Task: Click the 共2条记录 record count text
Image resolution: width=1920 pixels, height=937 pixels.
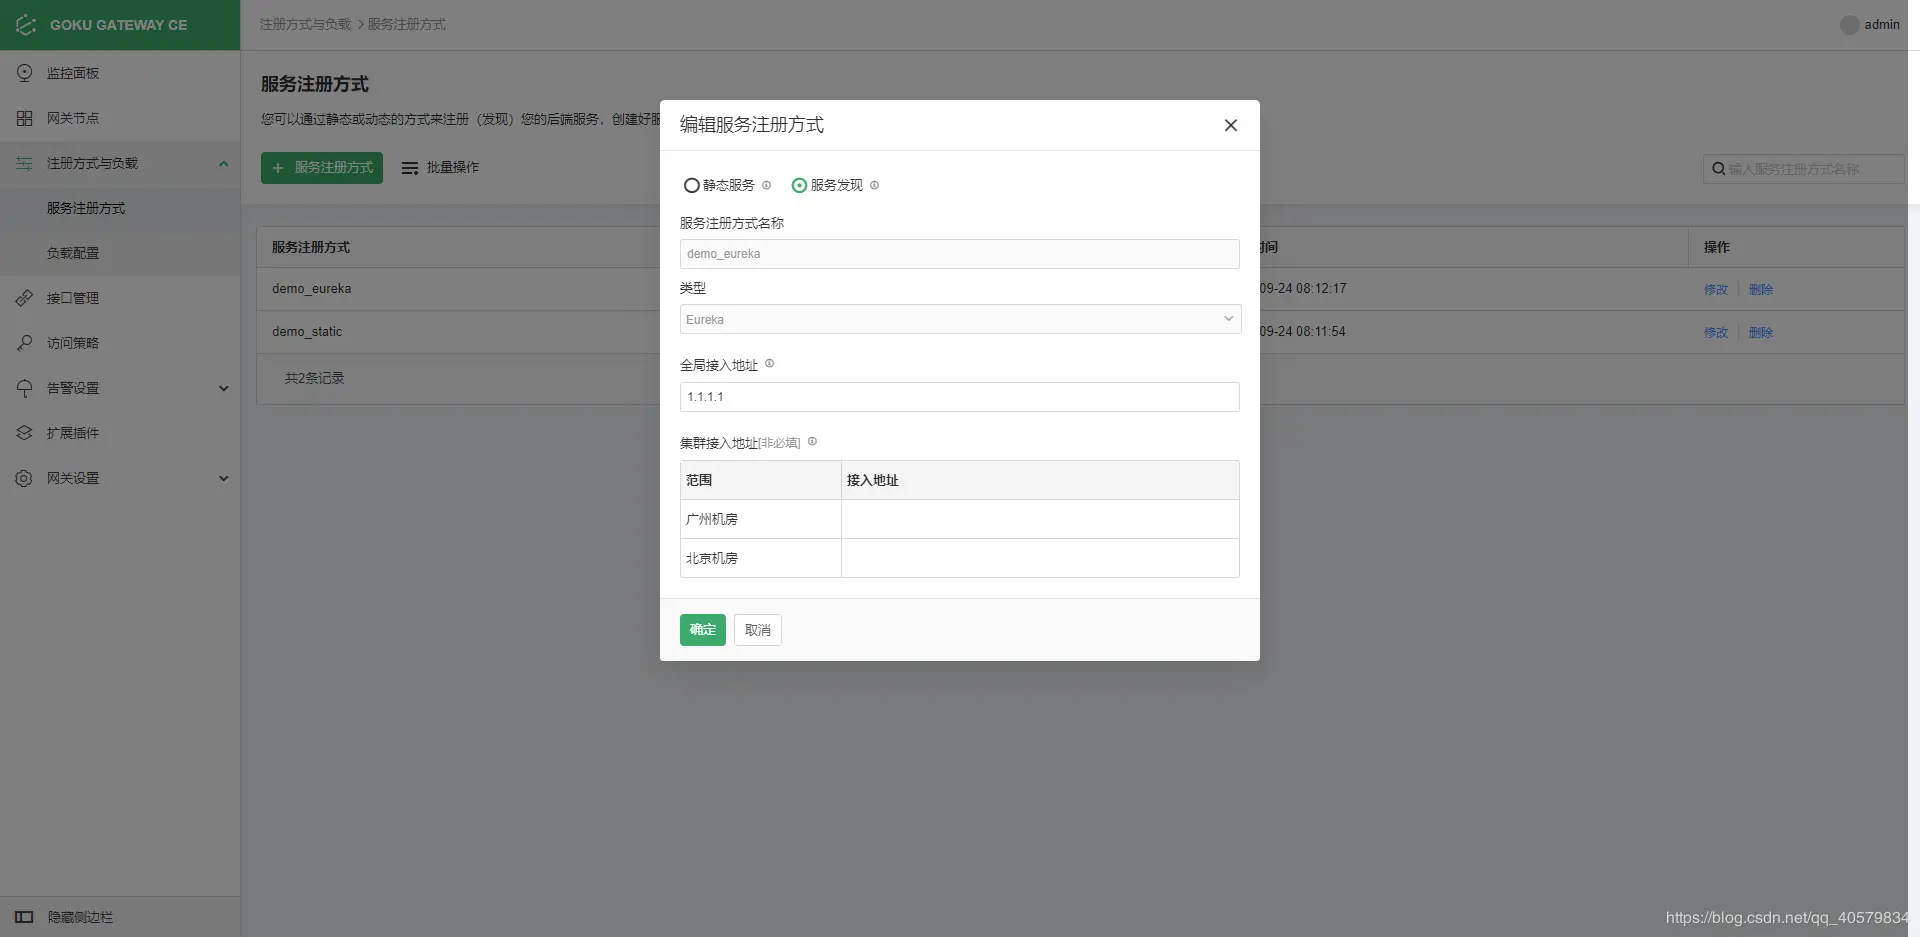Action: 315,378
